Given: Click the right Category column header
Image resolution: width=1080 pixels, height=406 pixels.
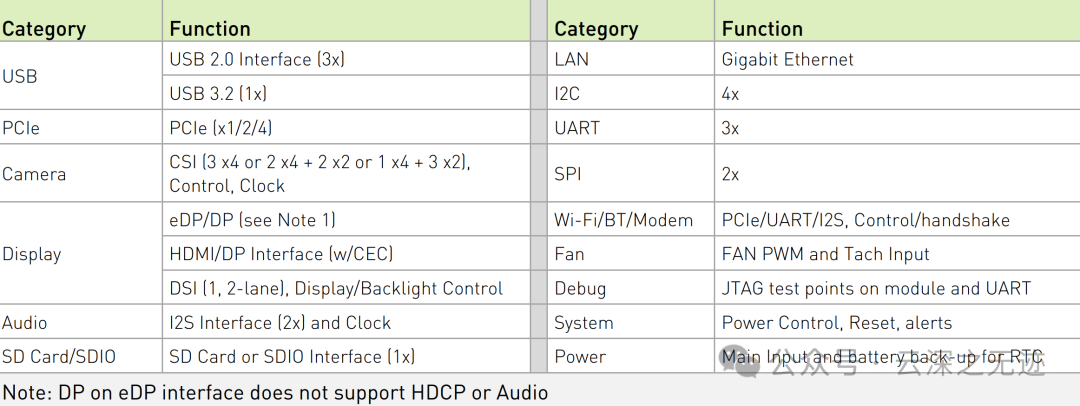Looking at the screenshot, I should click(x=596, y=29).
